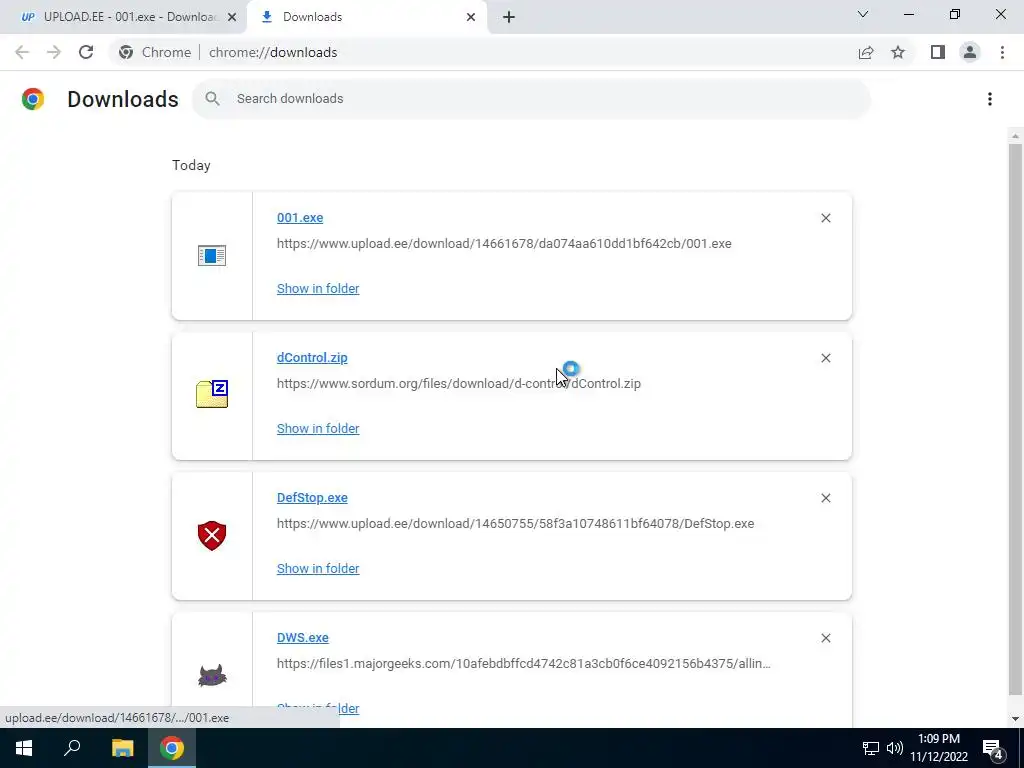Focus the Search downloads field
1024x768 pixels.
tap(532, 99)
